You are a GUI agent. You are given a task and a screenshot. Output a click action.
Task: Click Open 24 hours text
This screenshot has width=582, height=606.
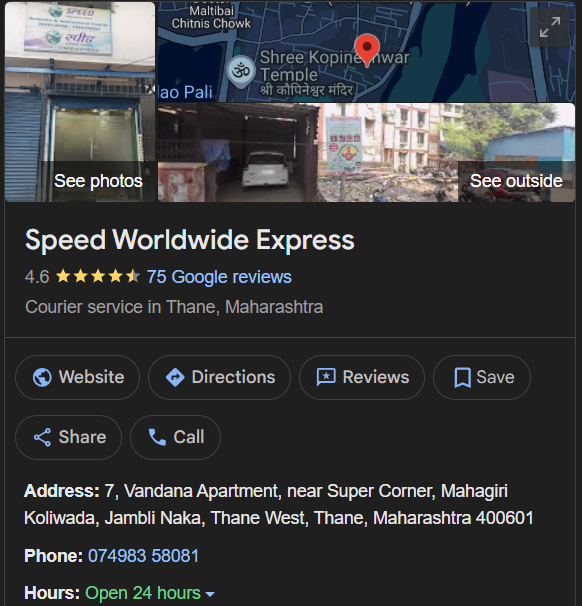(x=143, y=593)
